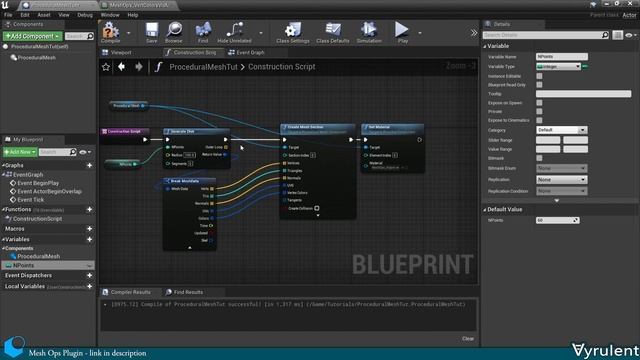
Task: Navigate back with the left arrow
Action: [x=122, y=67]
